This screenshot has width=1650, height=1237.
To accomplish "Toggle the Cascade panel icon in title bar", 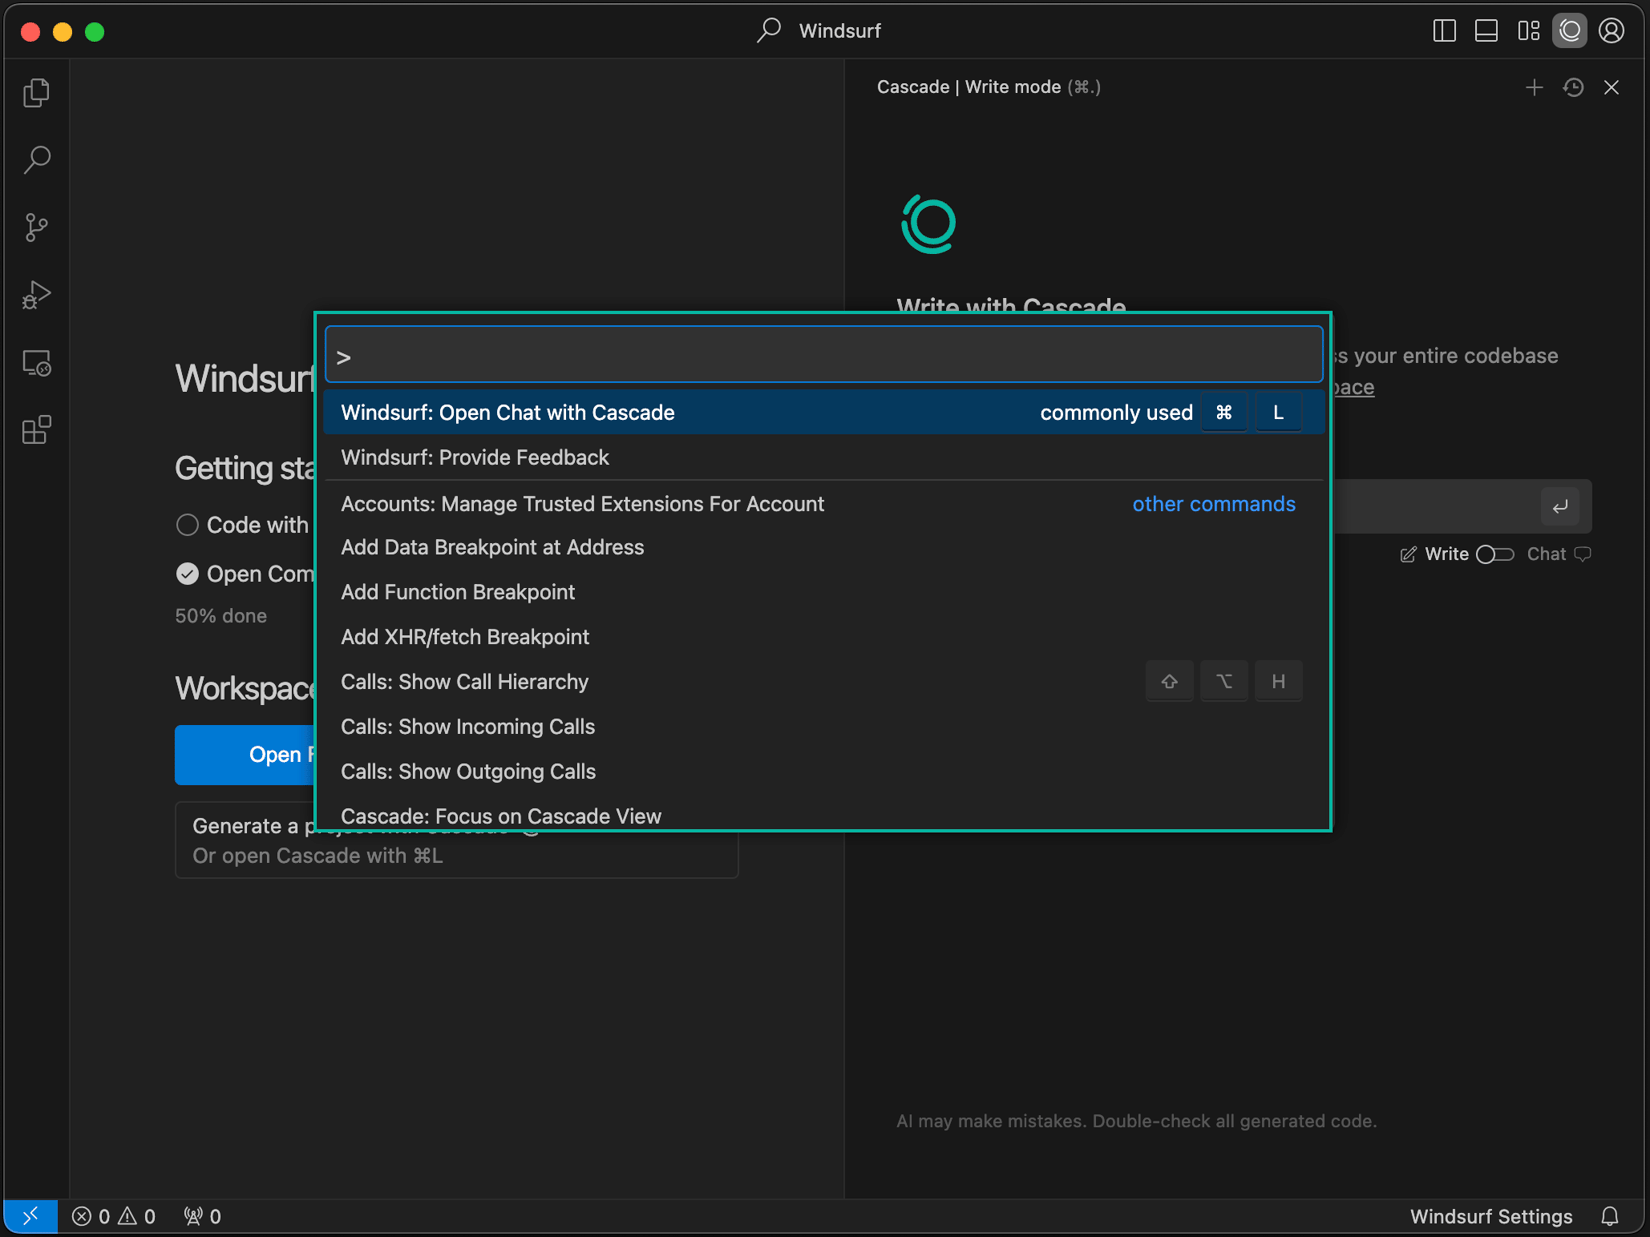I will (x=1570, y=31).
